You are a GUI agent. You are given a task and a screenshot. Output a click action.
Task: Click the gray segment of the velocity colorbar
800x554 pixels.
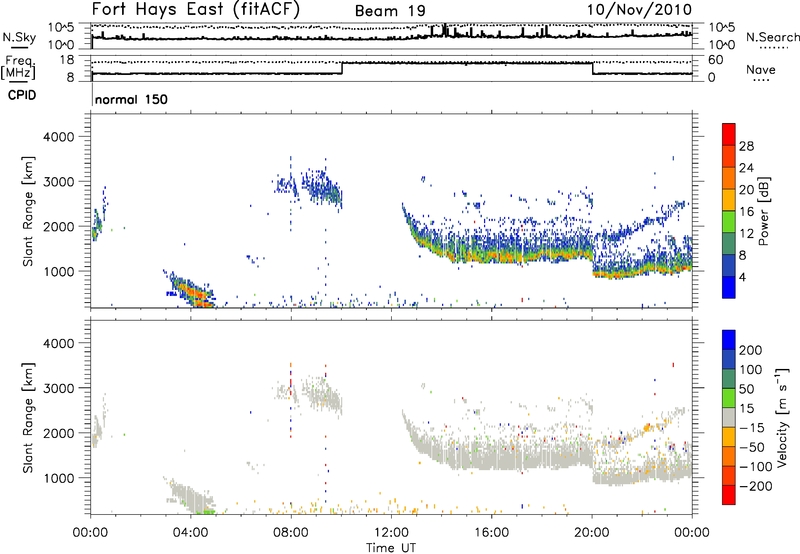(x=729, y=417)
